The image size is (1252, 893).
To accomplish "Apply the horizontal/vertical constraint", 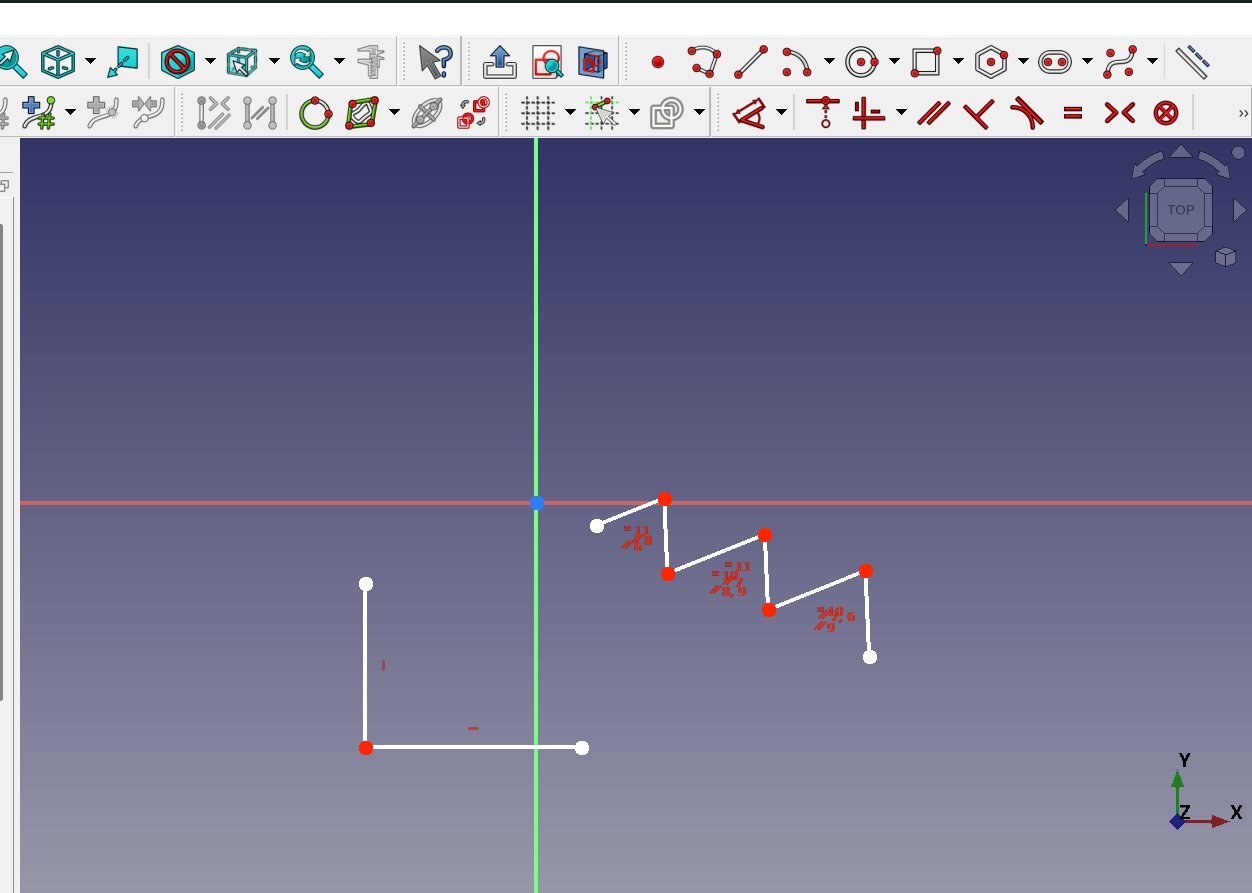I will pyautogui.click(x=869, y=113).
